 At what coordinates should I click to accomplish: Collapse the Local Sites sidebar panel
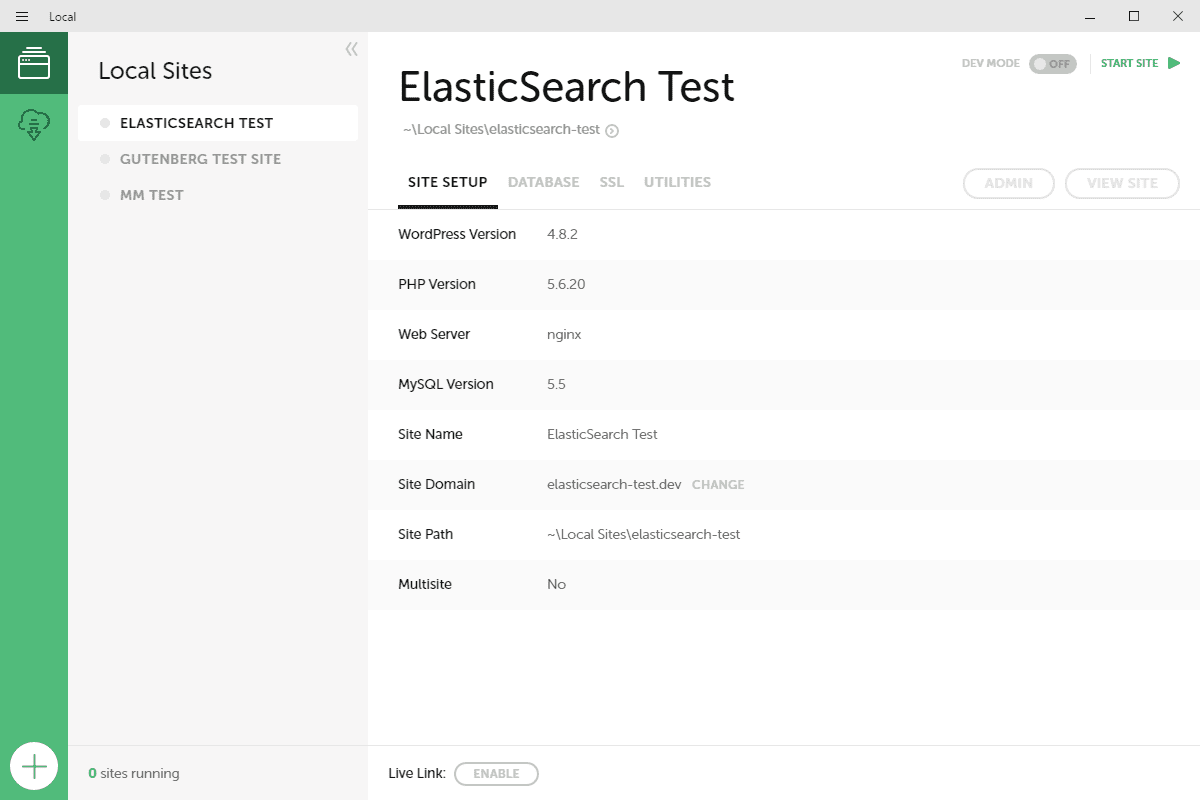coord(351,49)
